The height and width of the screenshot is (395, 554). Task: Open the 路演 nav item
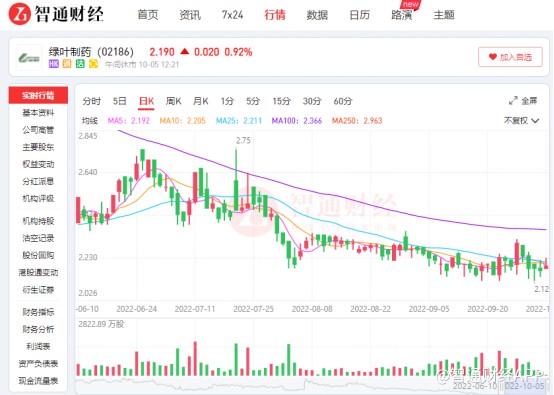point(402,15)
